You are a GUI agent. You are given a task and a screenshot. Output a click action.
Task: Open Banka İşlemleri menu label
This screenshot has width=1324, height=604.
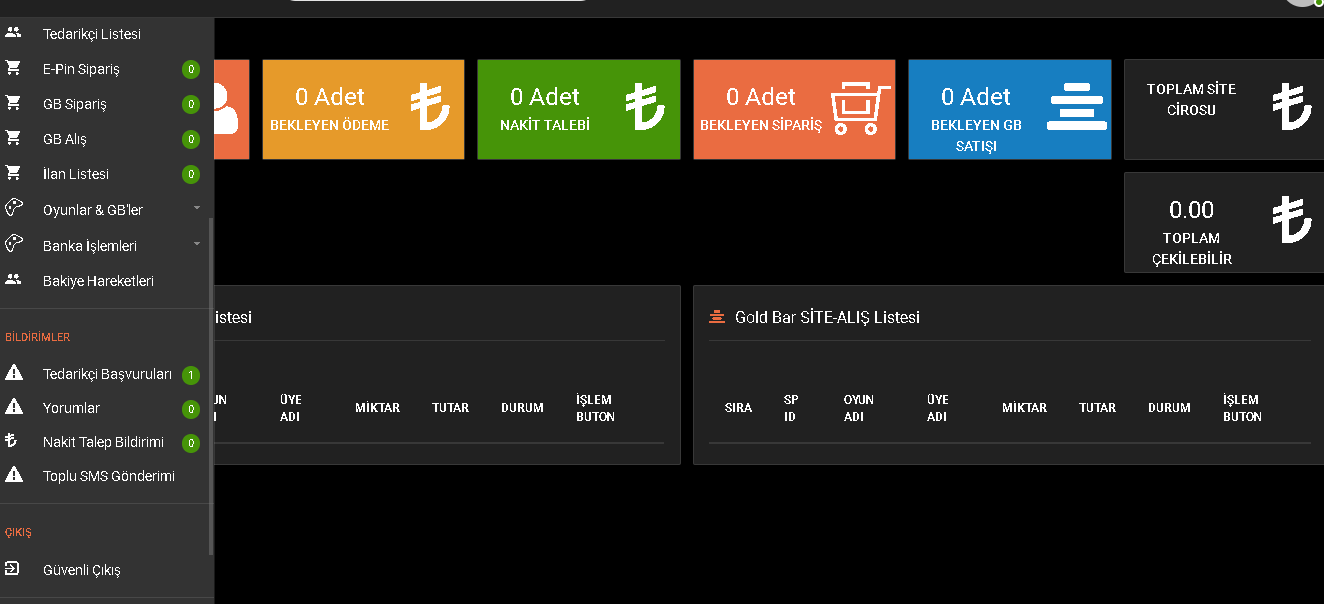click(90, 246)
